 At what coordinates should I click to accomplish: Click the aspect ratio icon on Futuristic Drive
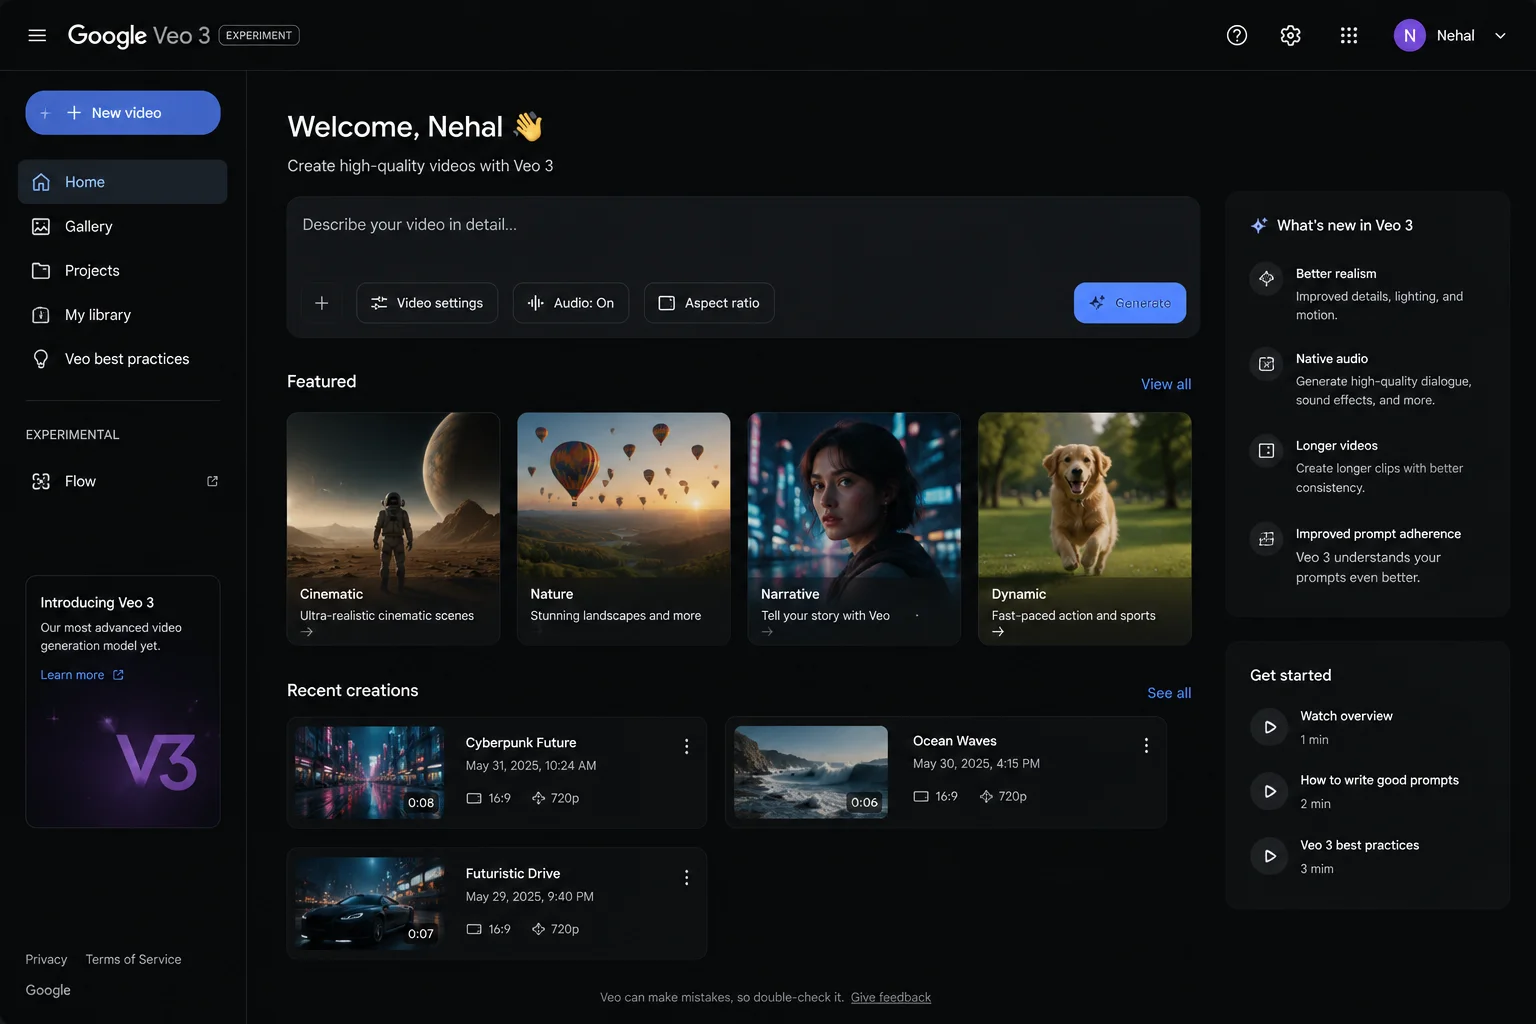click(474, 929)
